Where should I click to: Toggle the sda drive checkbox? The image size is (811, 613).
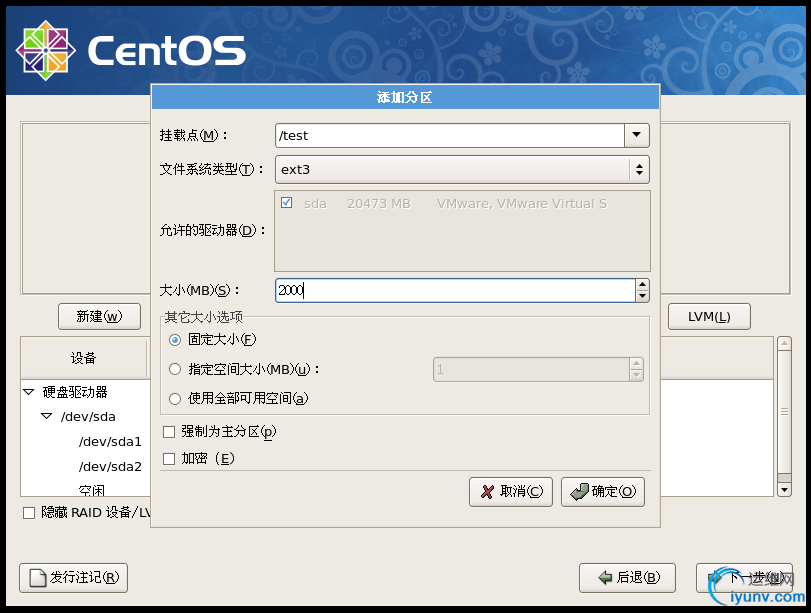point(287,203)
